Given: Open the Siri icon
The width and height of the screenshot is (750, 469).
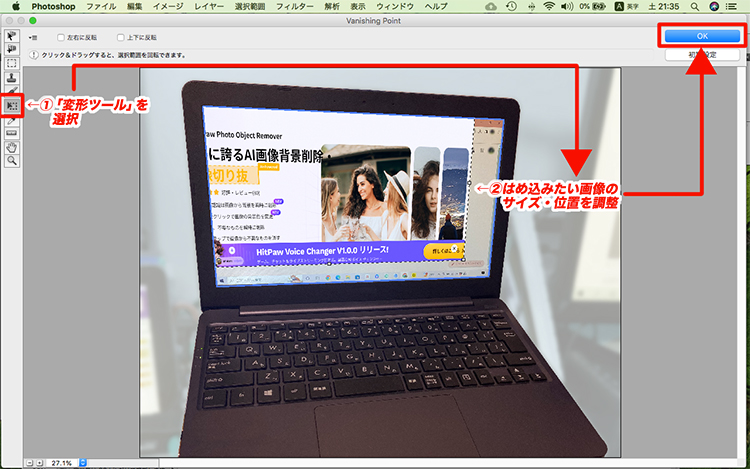Looking at the screenshot, I should coord(714,6).
